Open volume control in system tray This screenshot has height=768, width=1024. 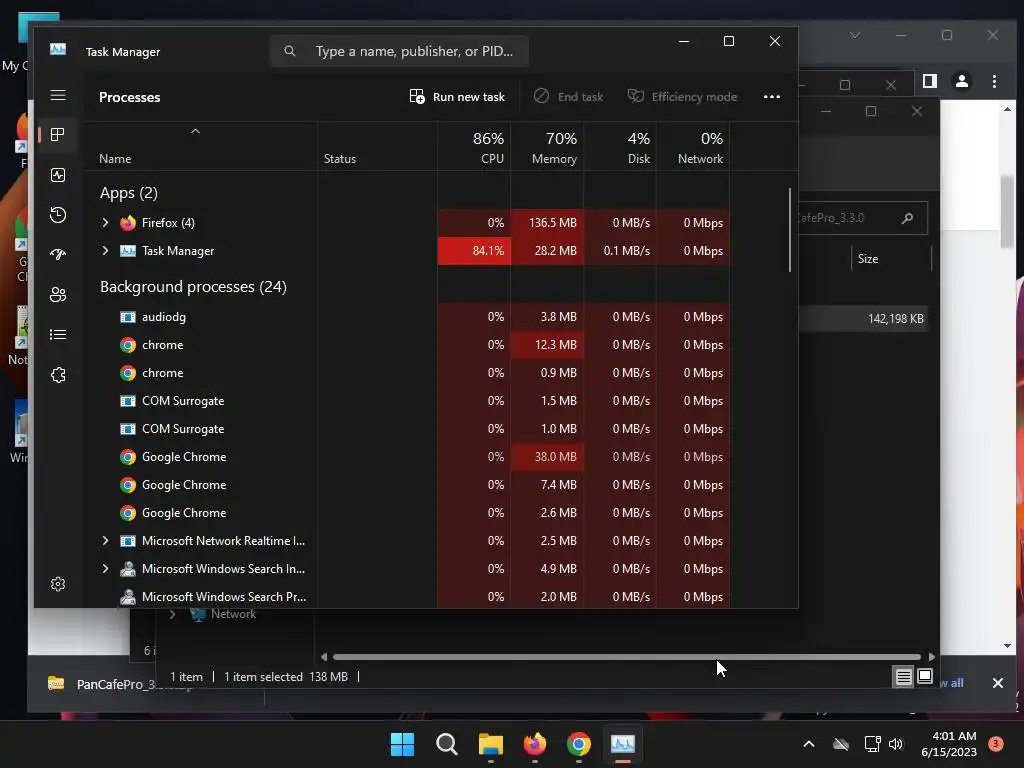point(896,744)
